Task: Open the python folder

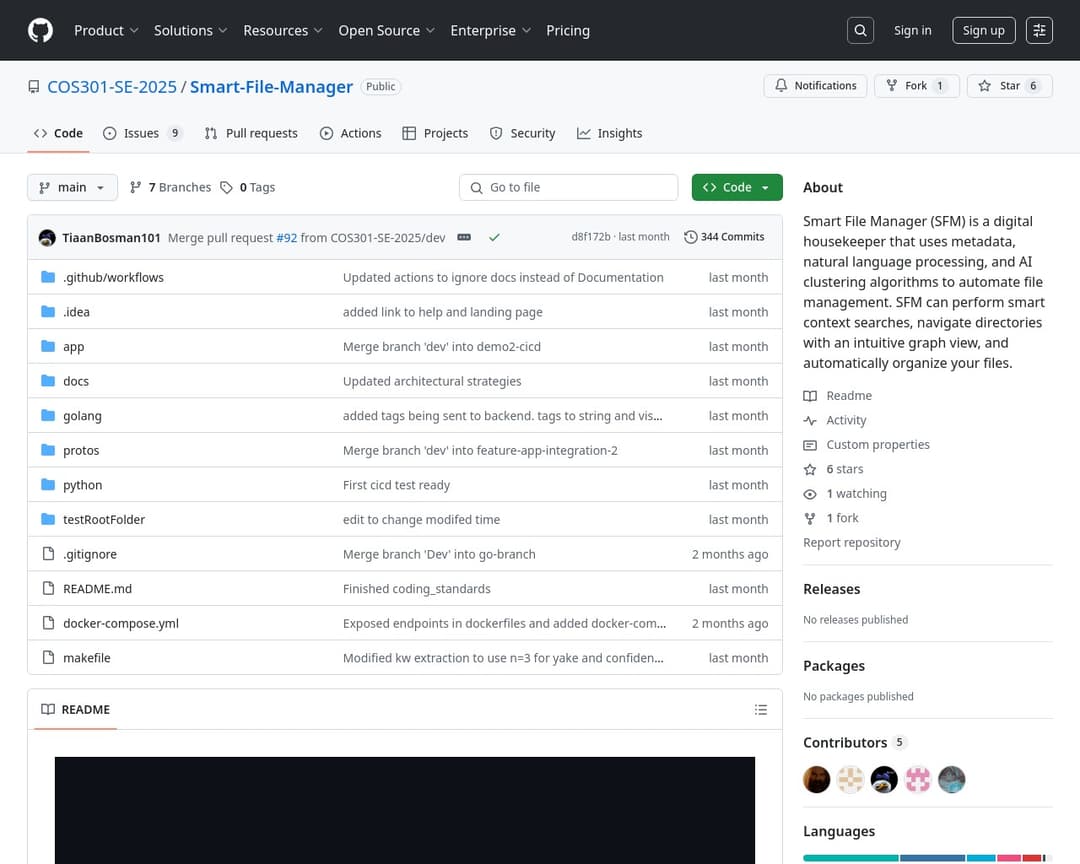Action: [83, 485]
